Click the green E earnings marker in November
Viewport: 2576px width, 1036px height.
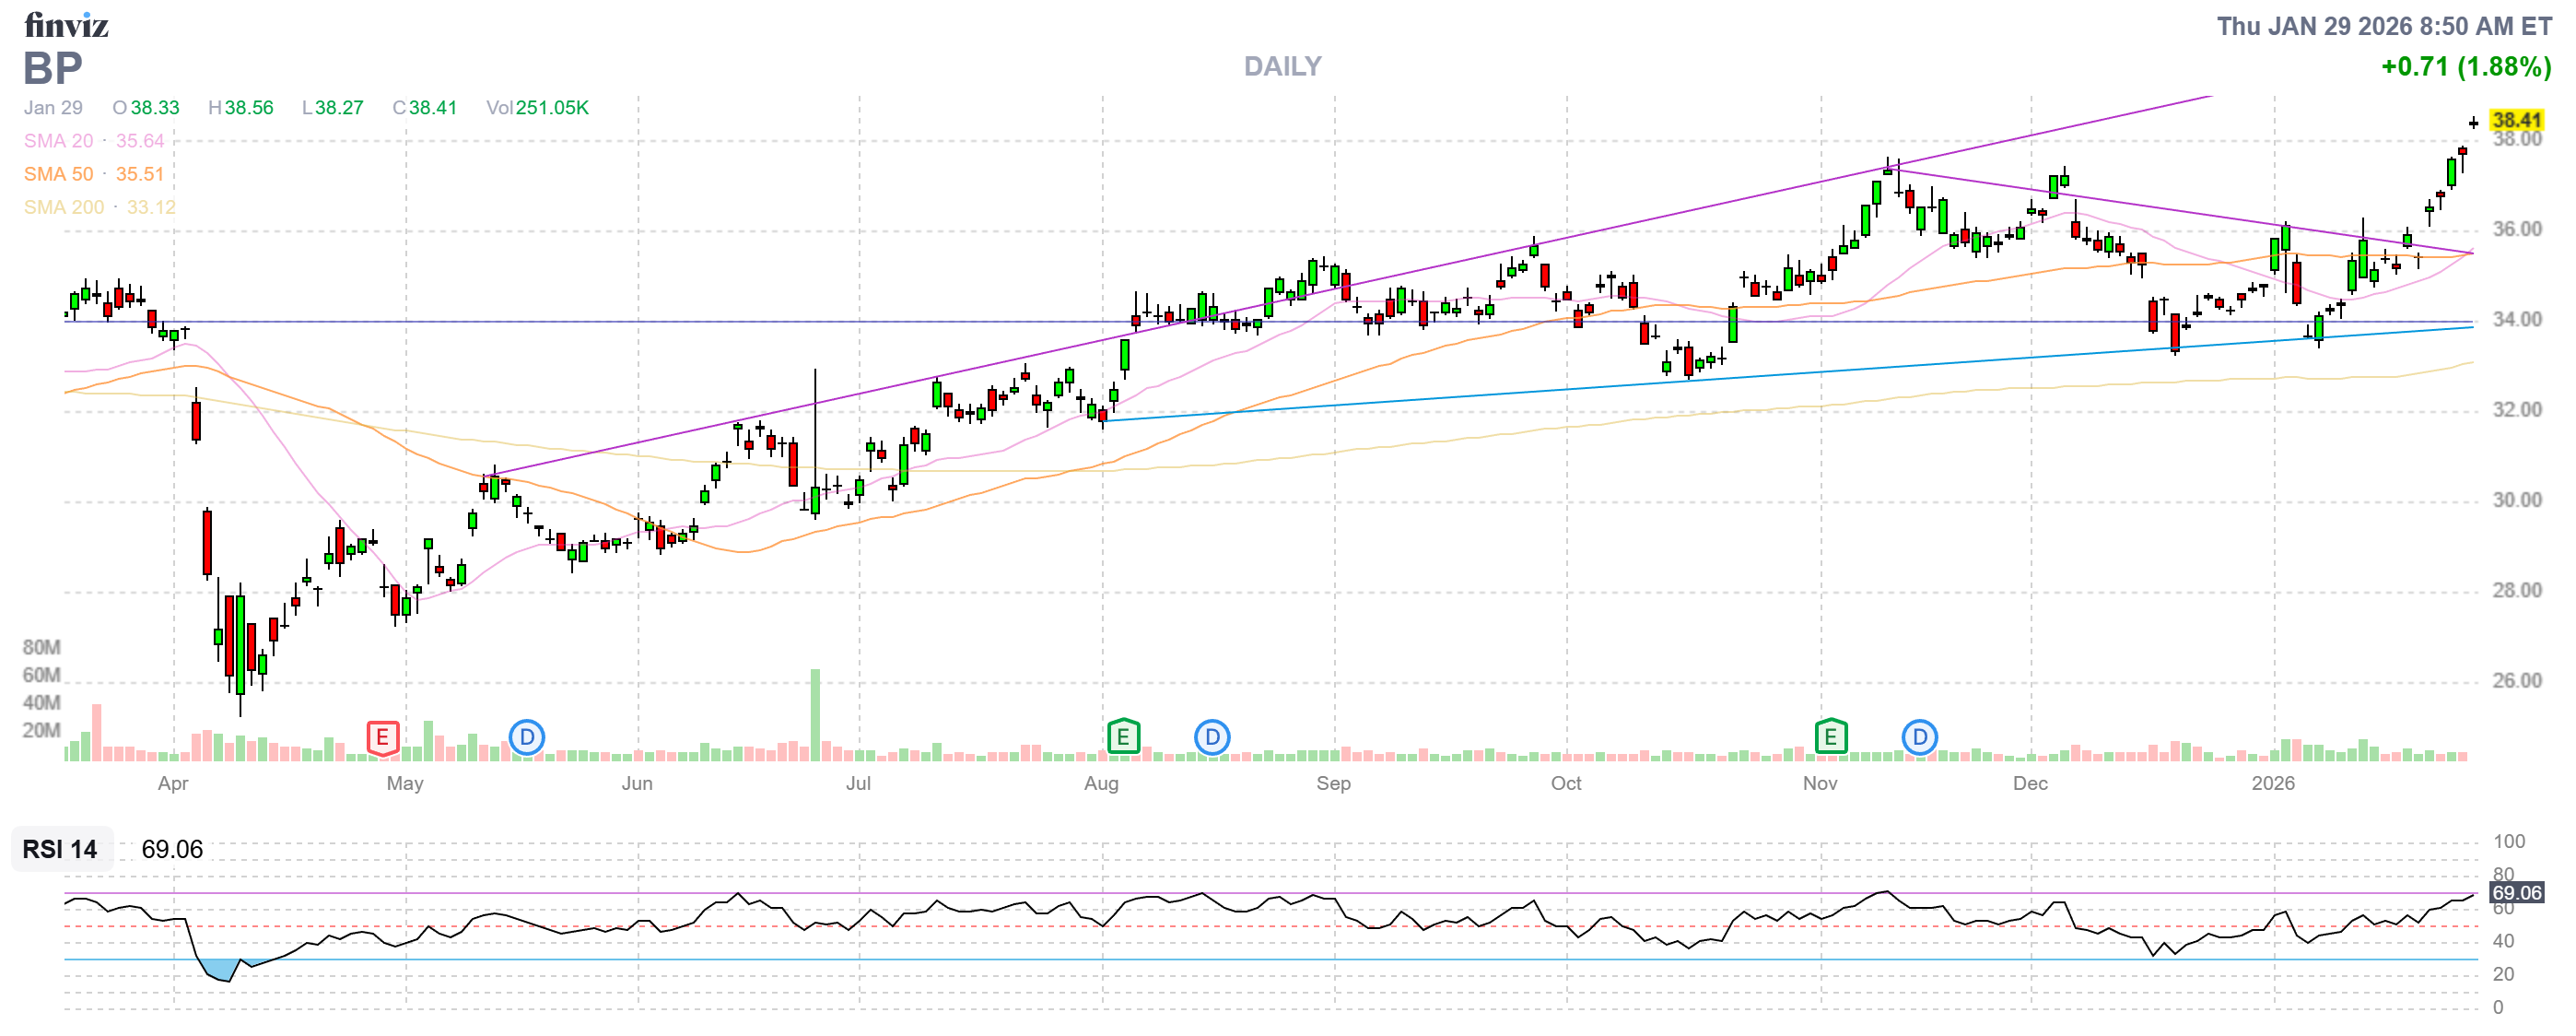click(1830, 738)
